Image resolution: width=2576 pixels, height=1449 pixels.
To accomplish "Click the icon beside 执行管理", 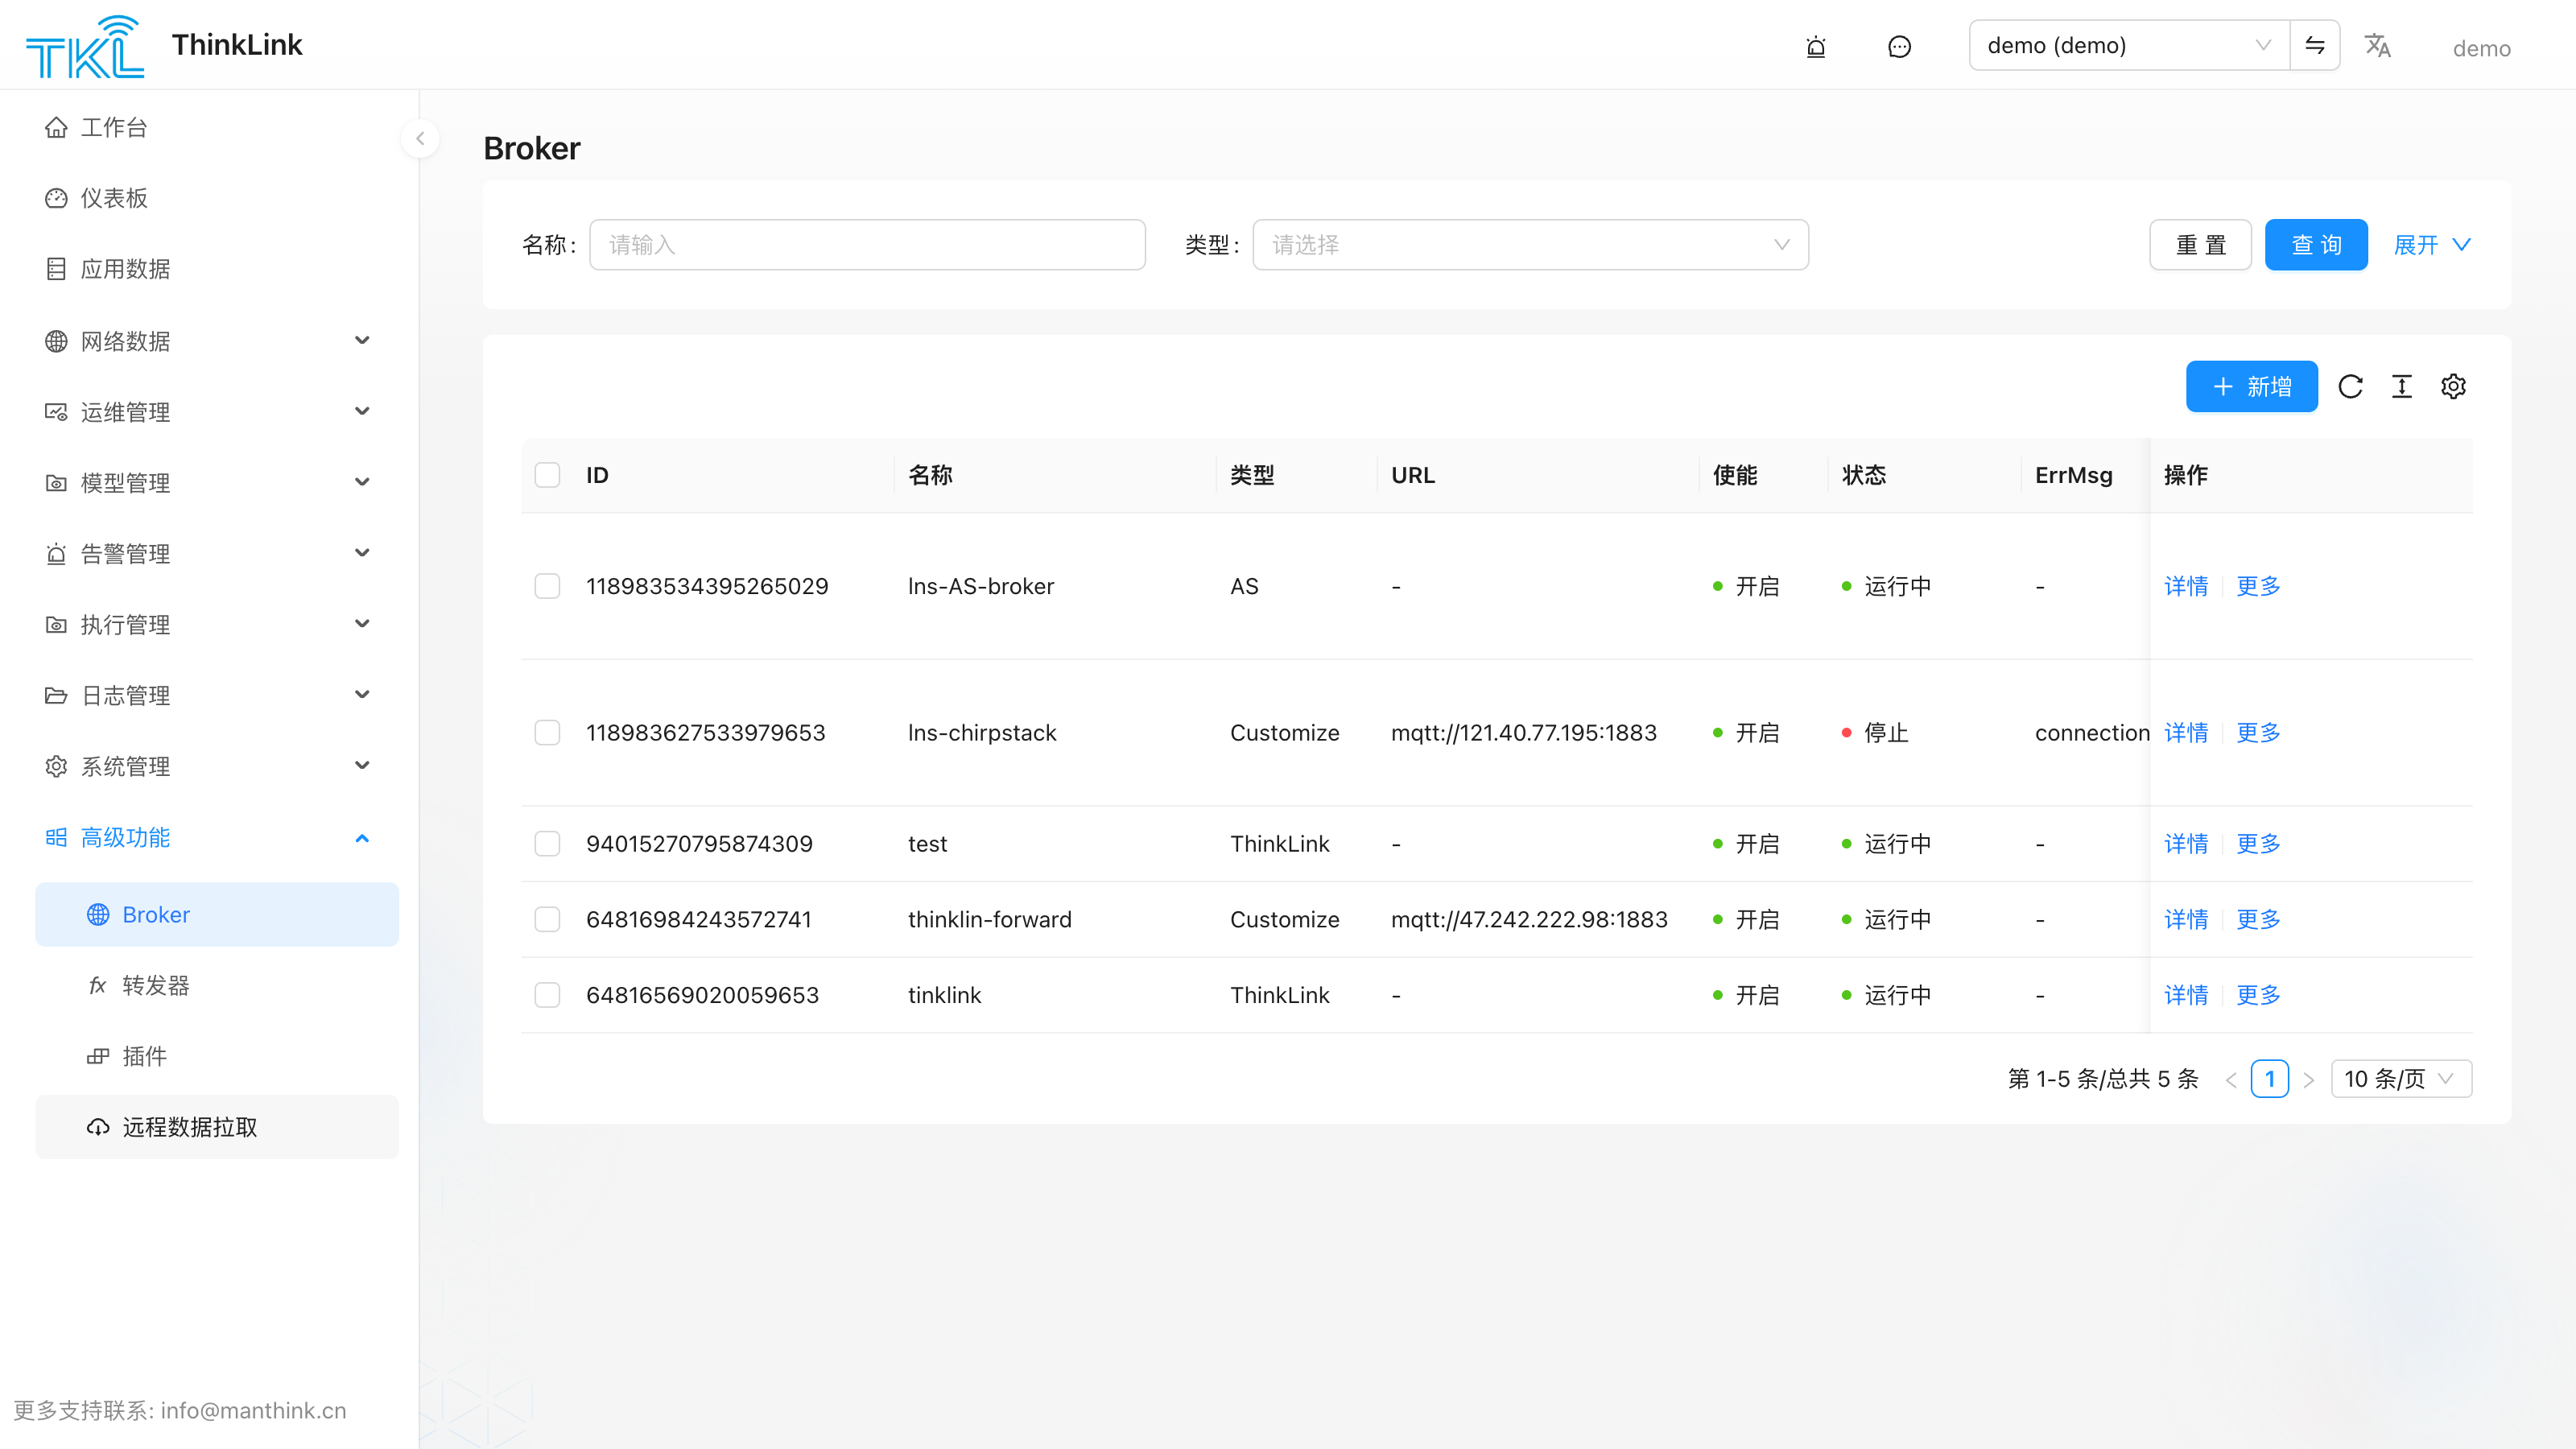I will tap(56, 625).
